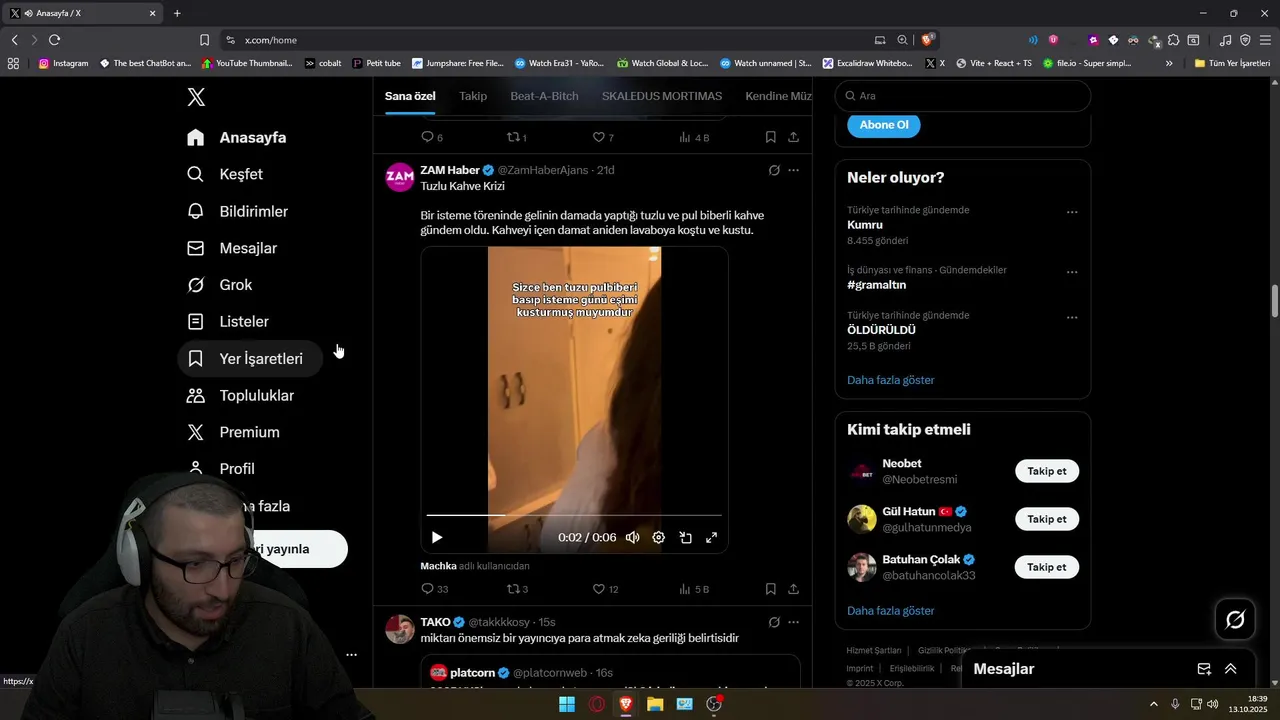
Task: Switch to Beat-A-Bitch tab
Action: point(544,96)
